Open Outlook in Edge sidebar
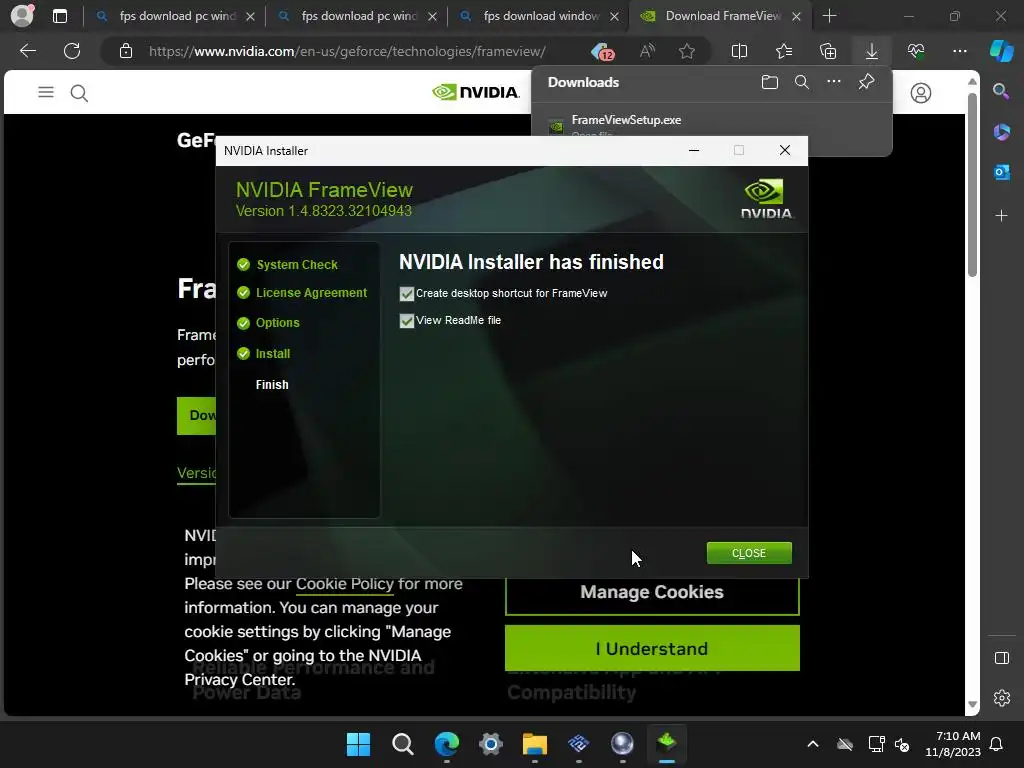Screen dimensions: 1024x768 [x=1001, y=172]
